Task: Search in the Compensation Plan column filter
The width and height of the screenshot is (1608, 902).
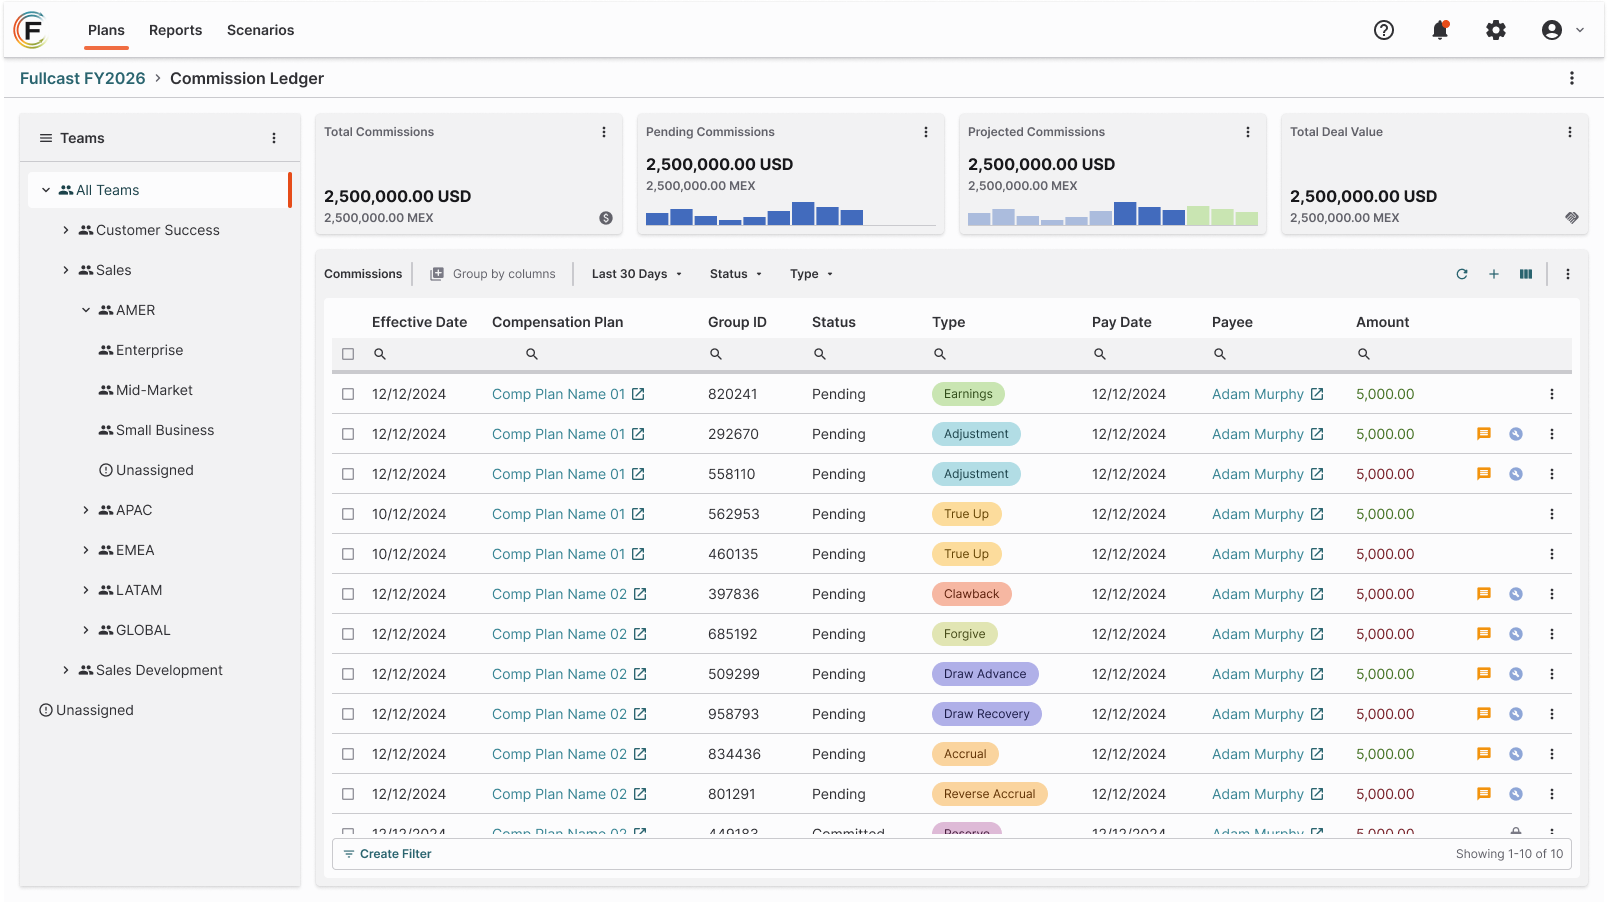Action: (x=532, y=354)
